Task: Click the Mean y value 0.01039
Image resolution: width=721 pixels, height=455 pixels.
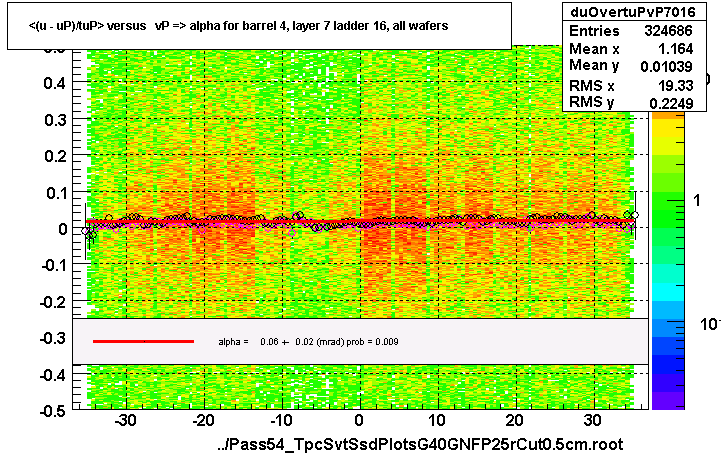Action: tap(666, 67)
